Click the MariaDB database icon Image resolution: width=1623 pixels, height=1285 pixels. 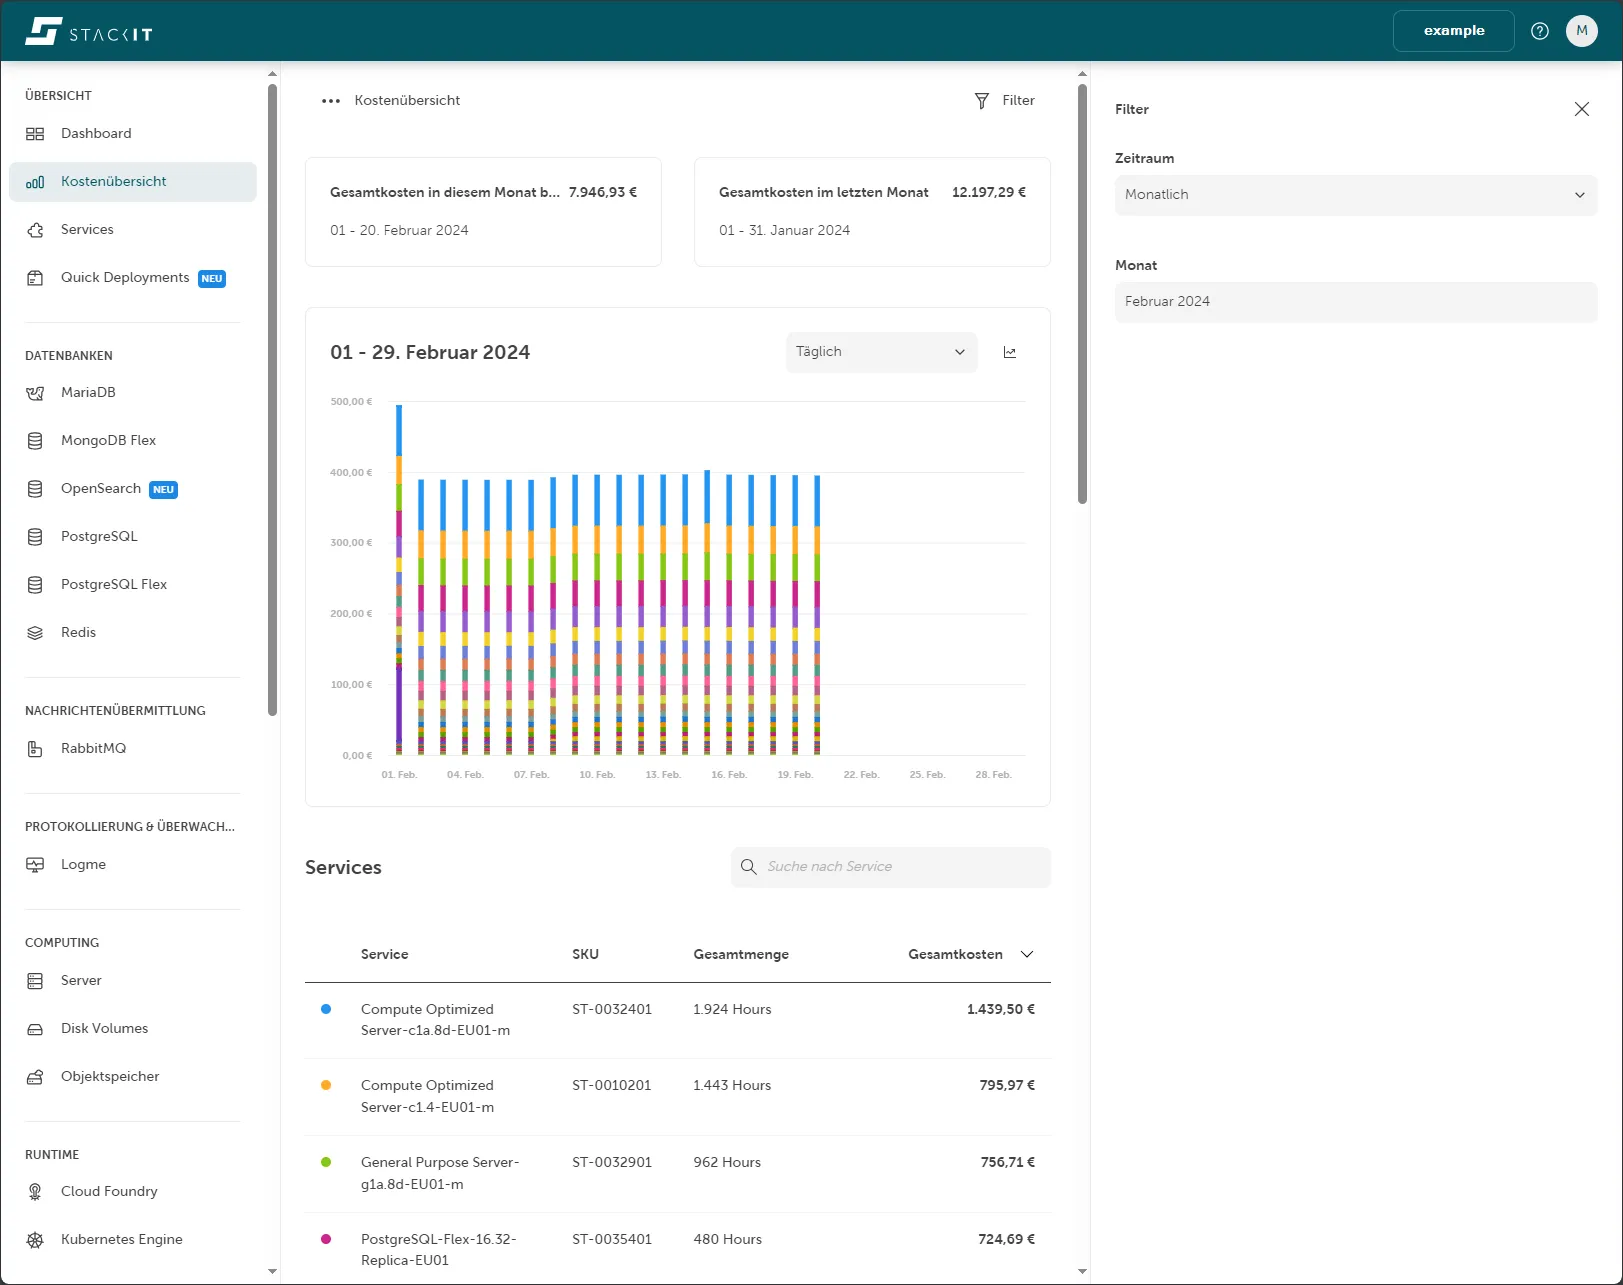tap(35, 392)
